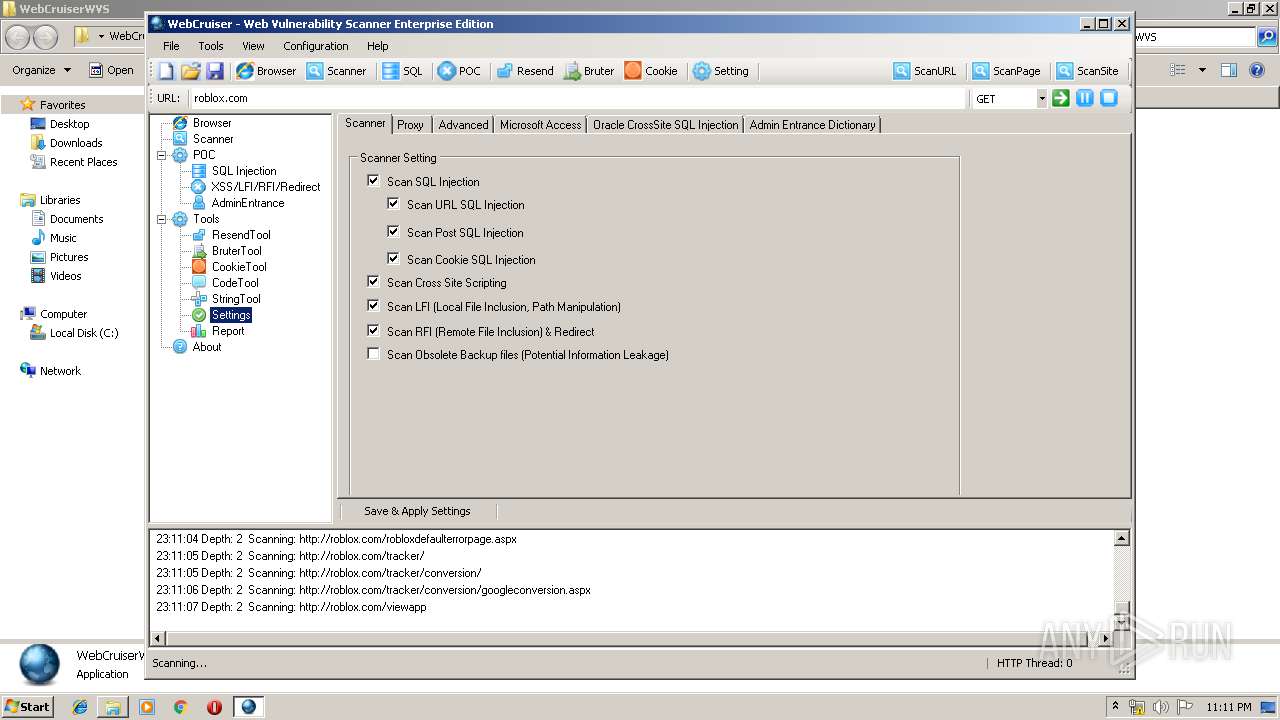Click the Windows Start button
Screen dimensions: 1280x720
28,706
